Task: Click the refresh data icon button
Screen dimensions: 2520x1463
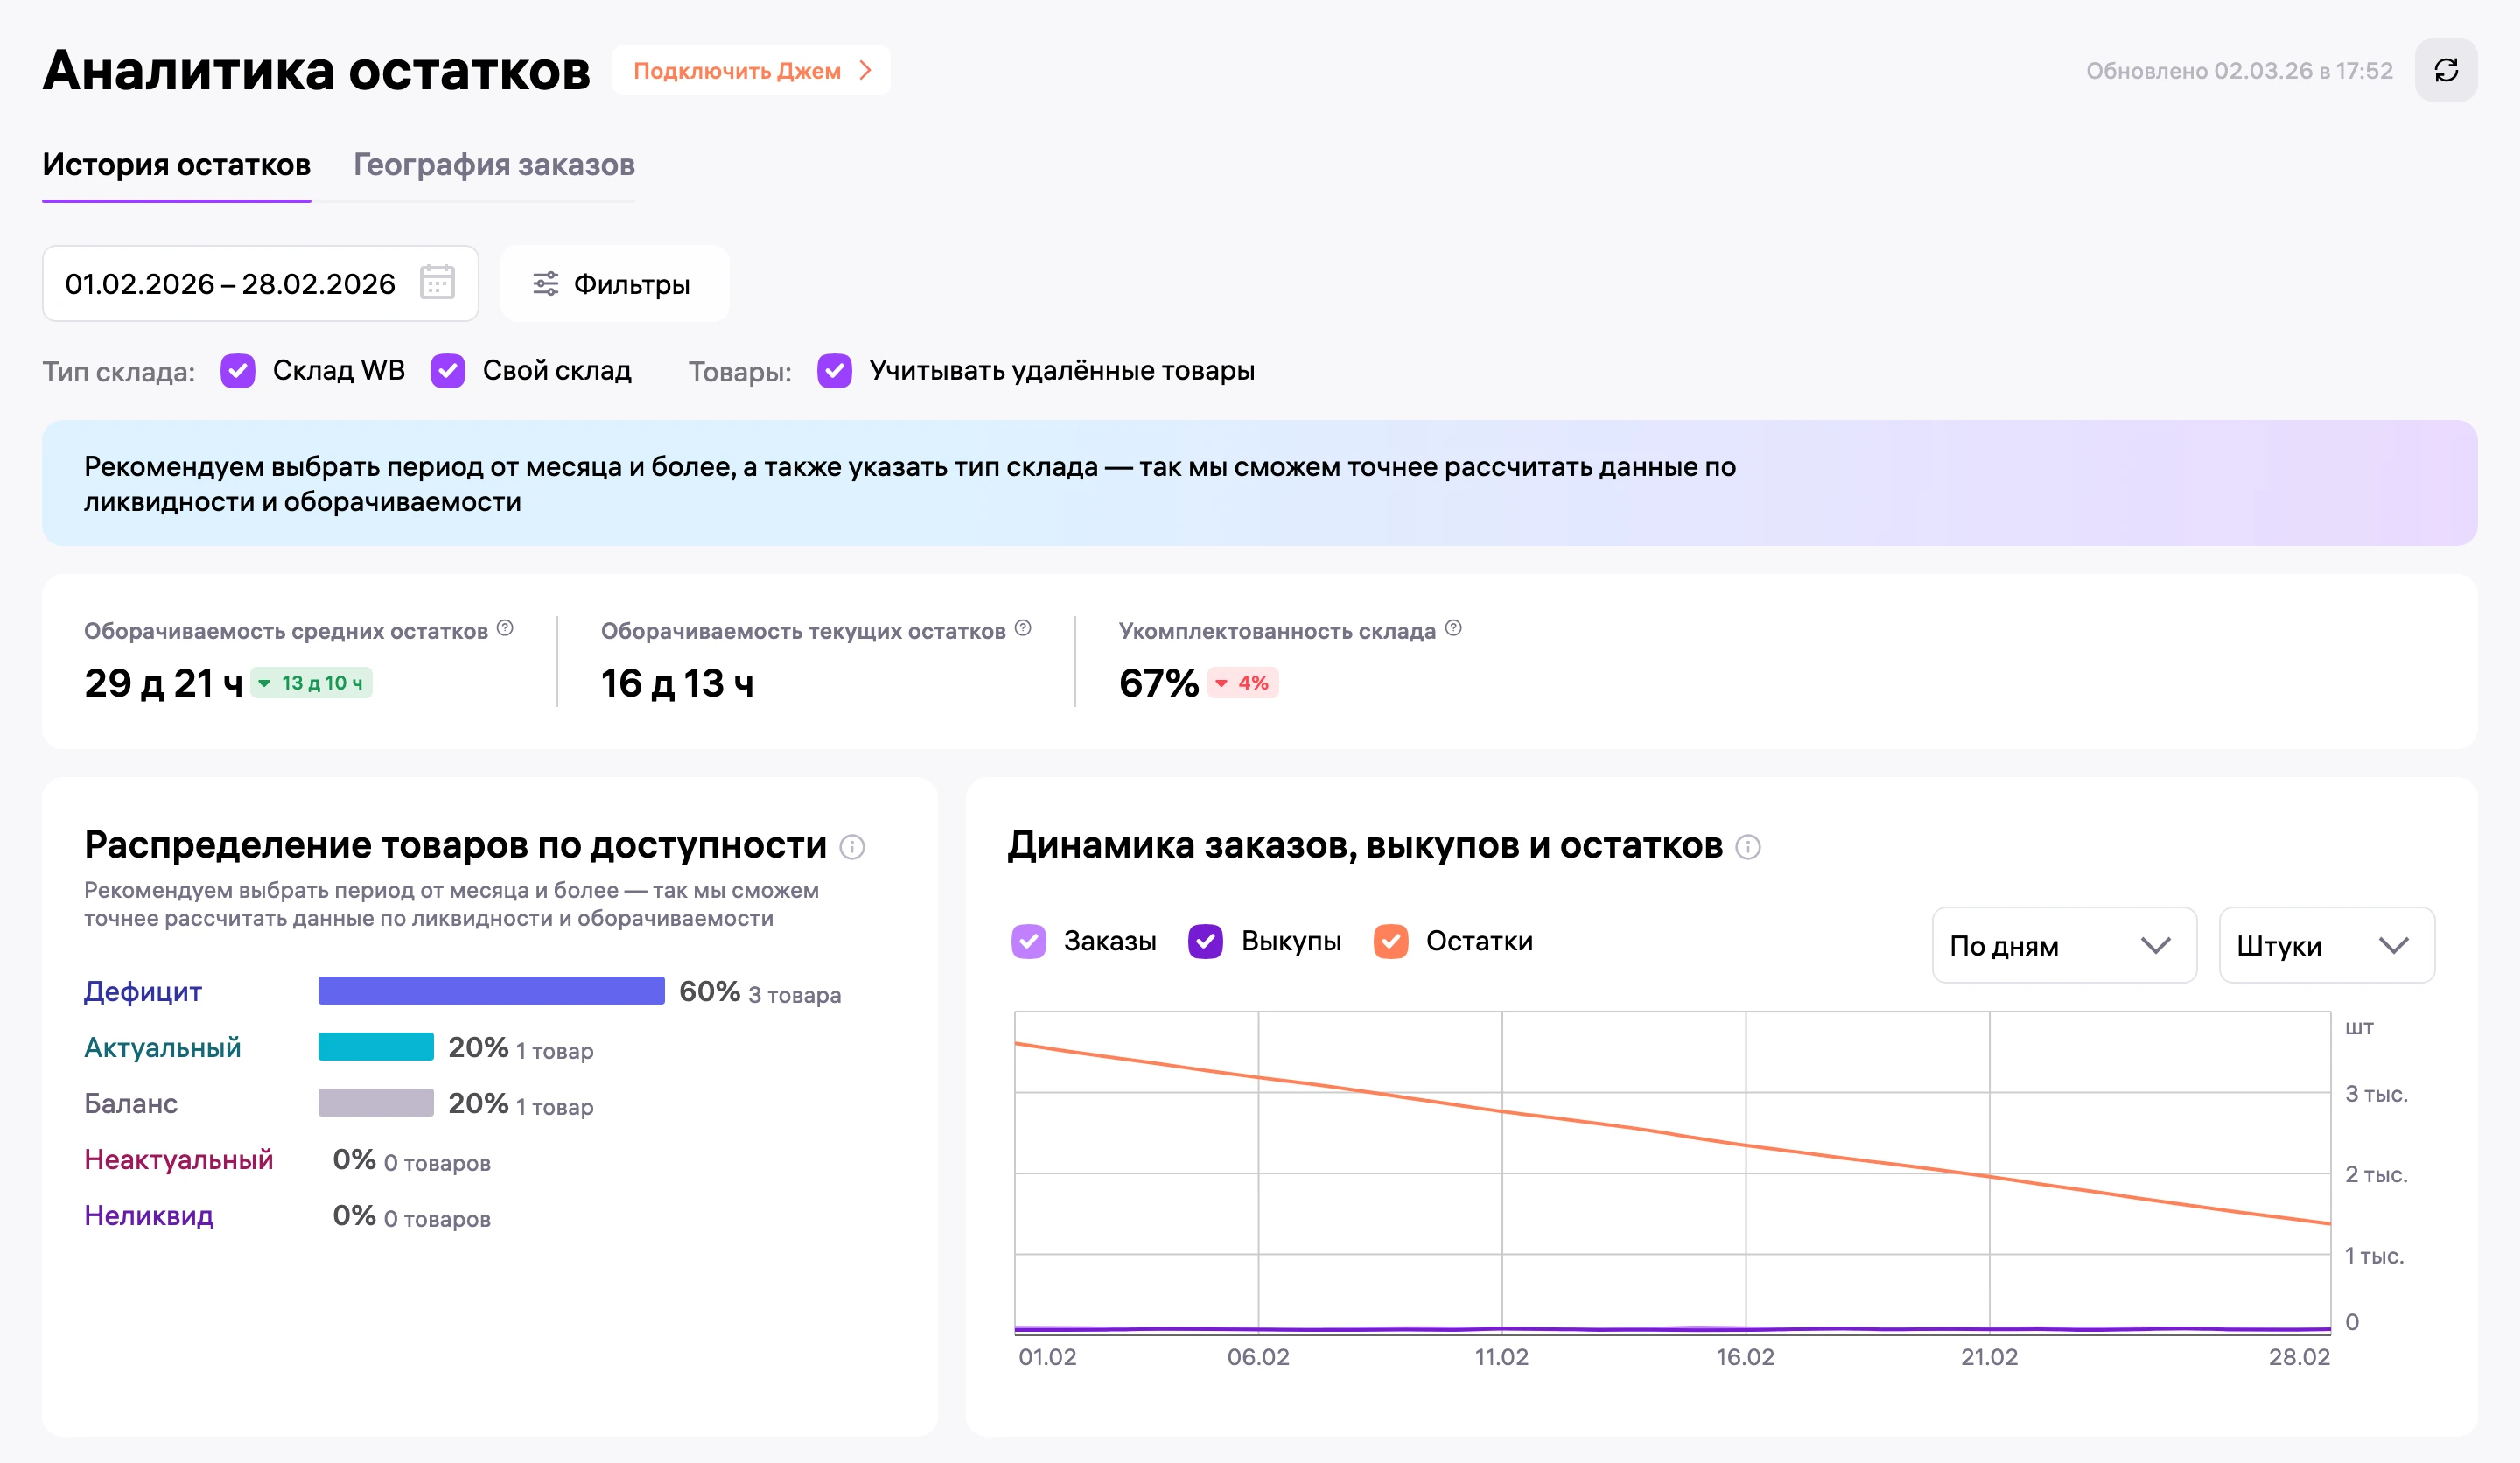Action: 2445,70
